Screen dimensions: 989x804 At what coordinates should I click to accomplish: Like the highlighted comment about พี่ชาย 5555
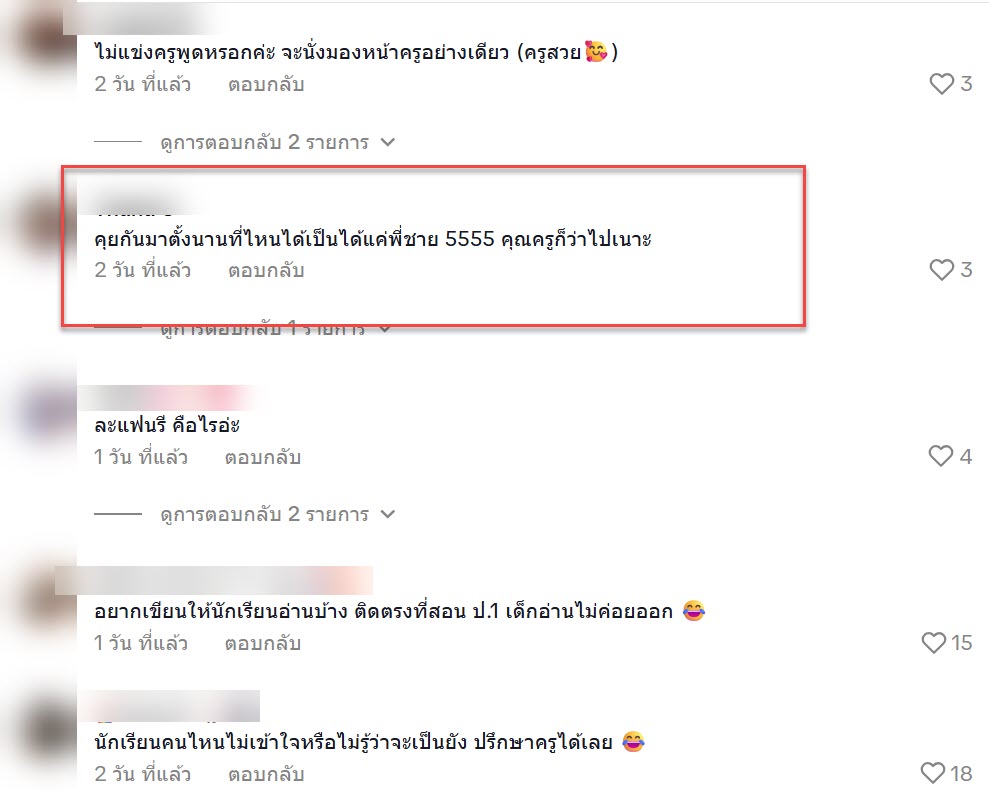coord(942,270)
